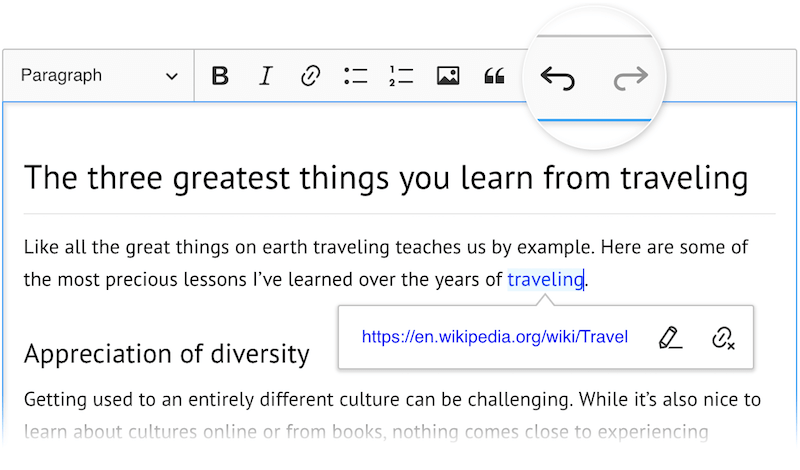
Task: Toggle italic formatting
Action: click(x=265, y=76)
